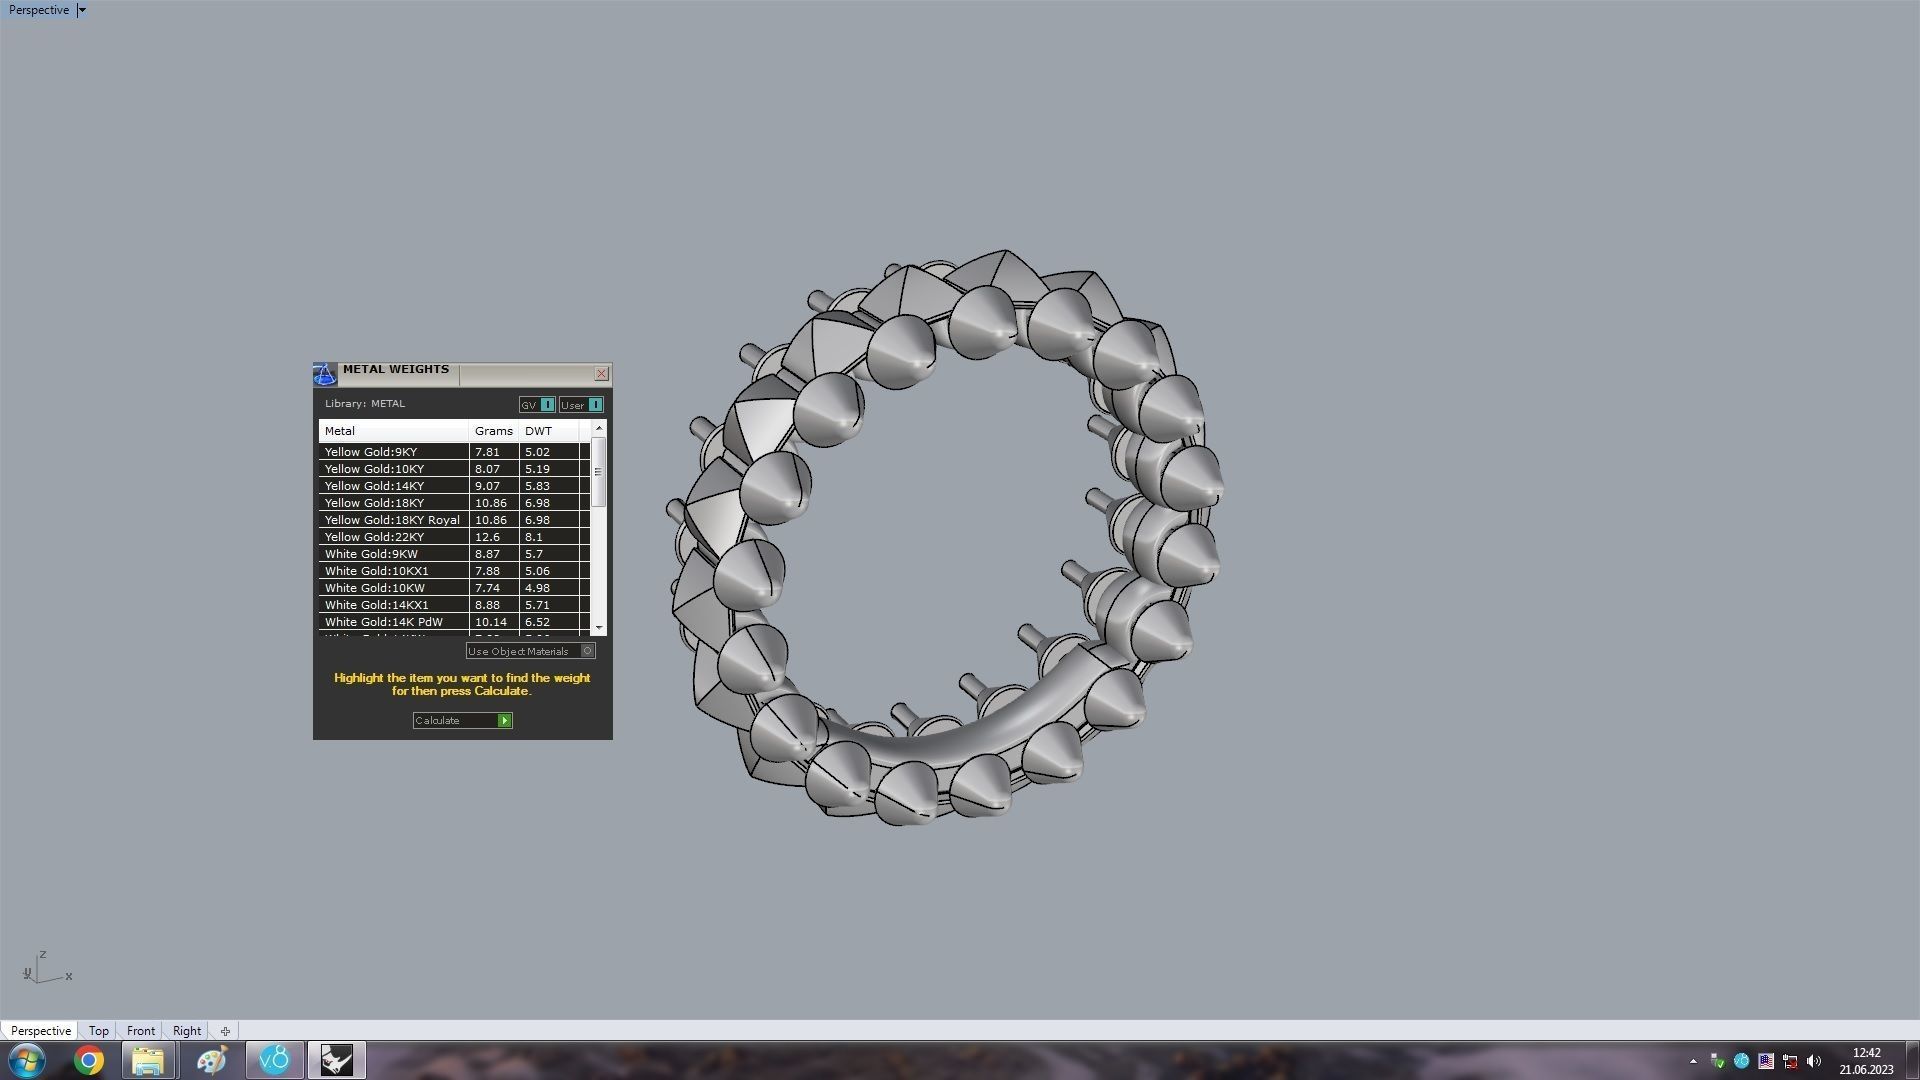Screen dimensions: 1920x1080
Task: Show hidden system tray icons
Action: tap(1693, 1061)
